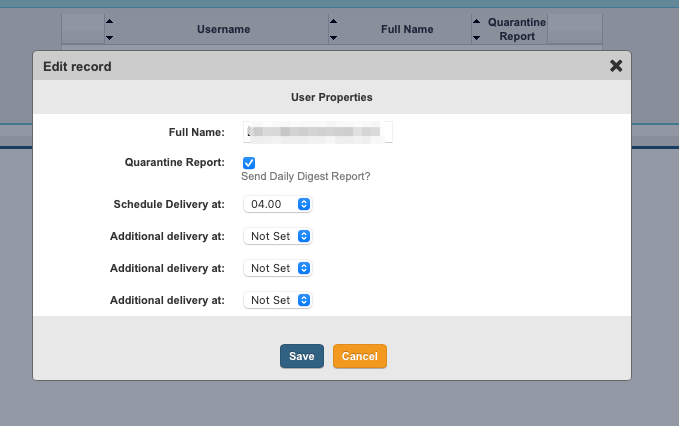Click the Send Daily Digest Report? label

306,177
